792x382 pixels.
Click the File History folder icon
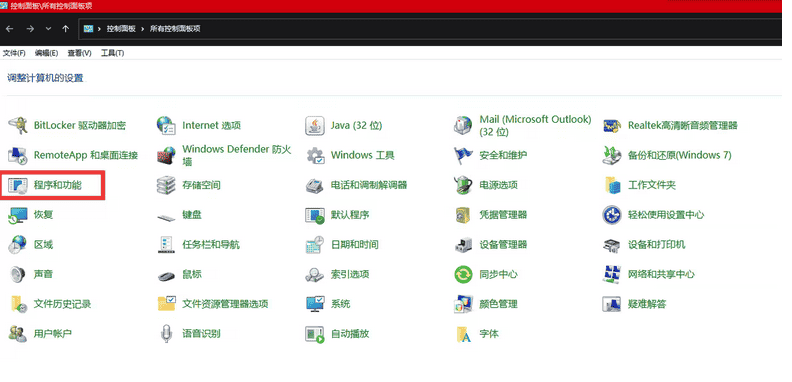pos(18,304)
